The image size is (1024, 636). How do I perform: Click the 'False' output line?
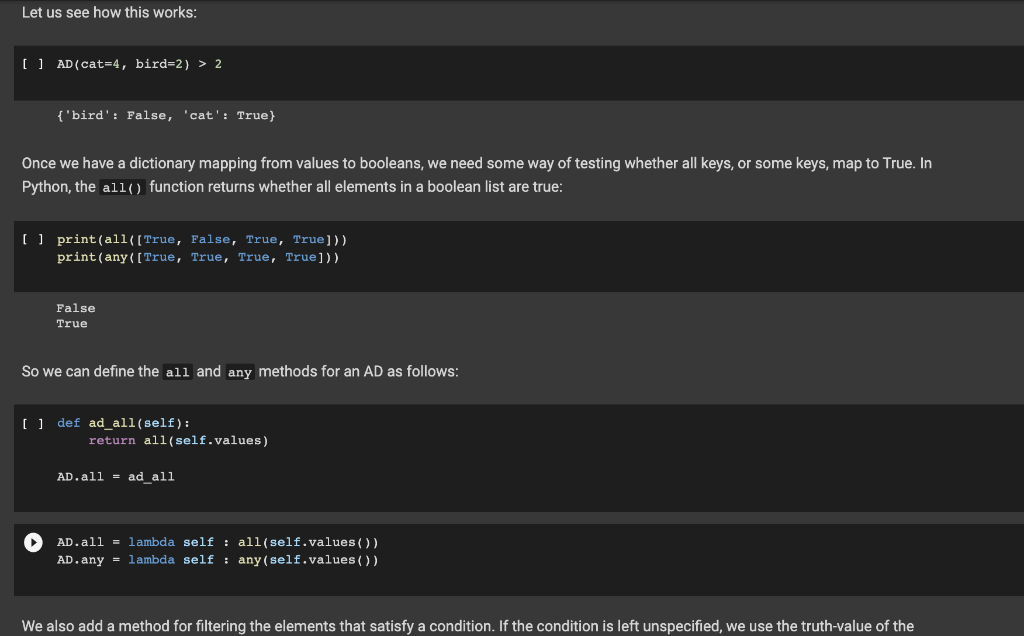(76, 308)
